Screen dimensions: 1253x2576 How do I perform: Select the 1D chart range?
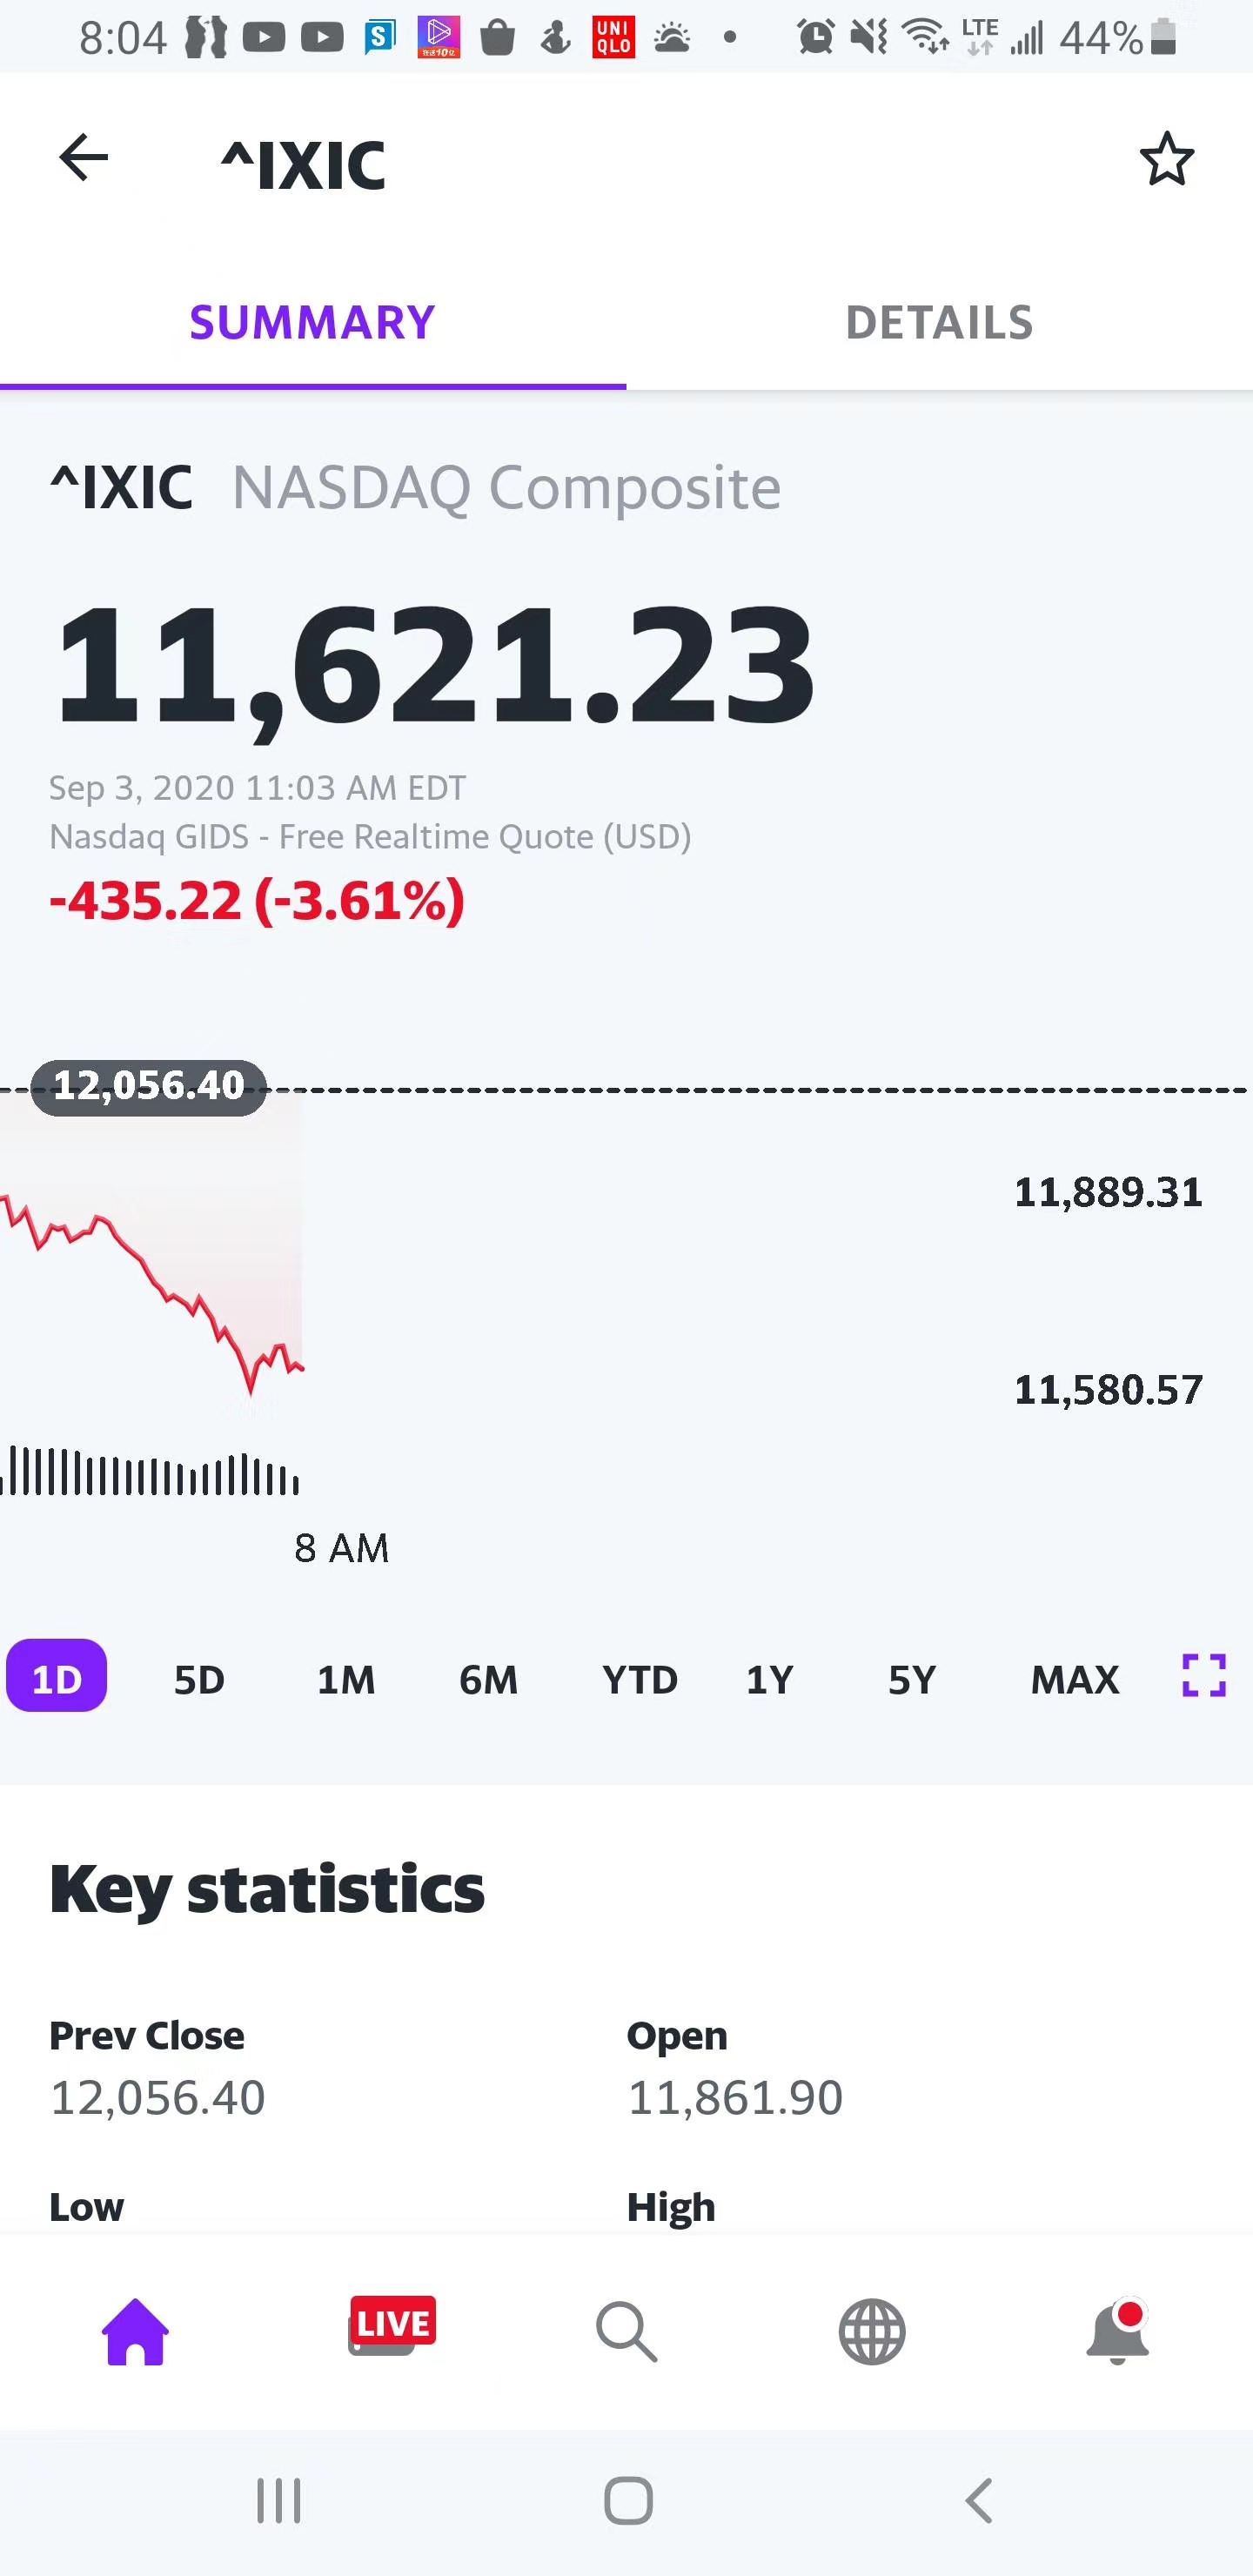point(57,1677)
